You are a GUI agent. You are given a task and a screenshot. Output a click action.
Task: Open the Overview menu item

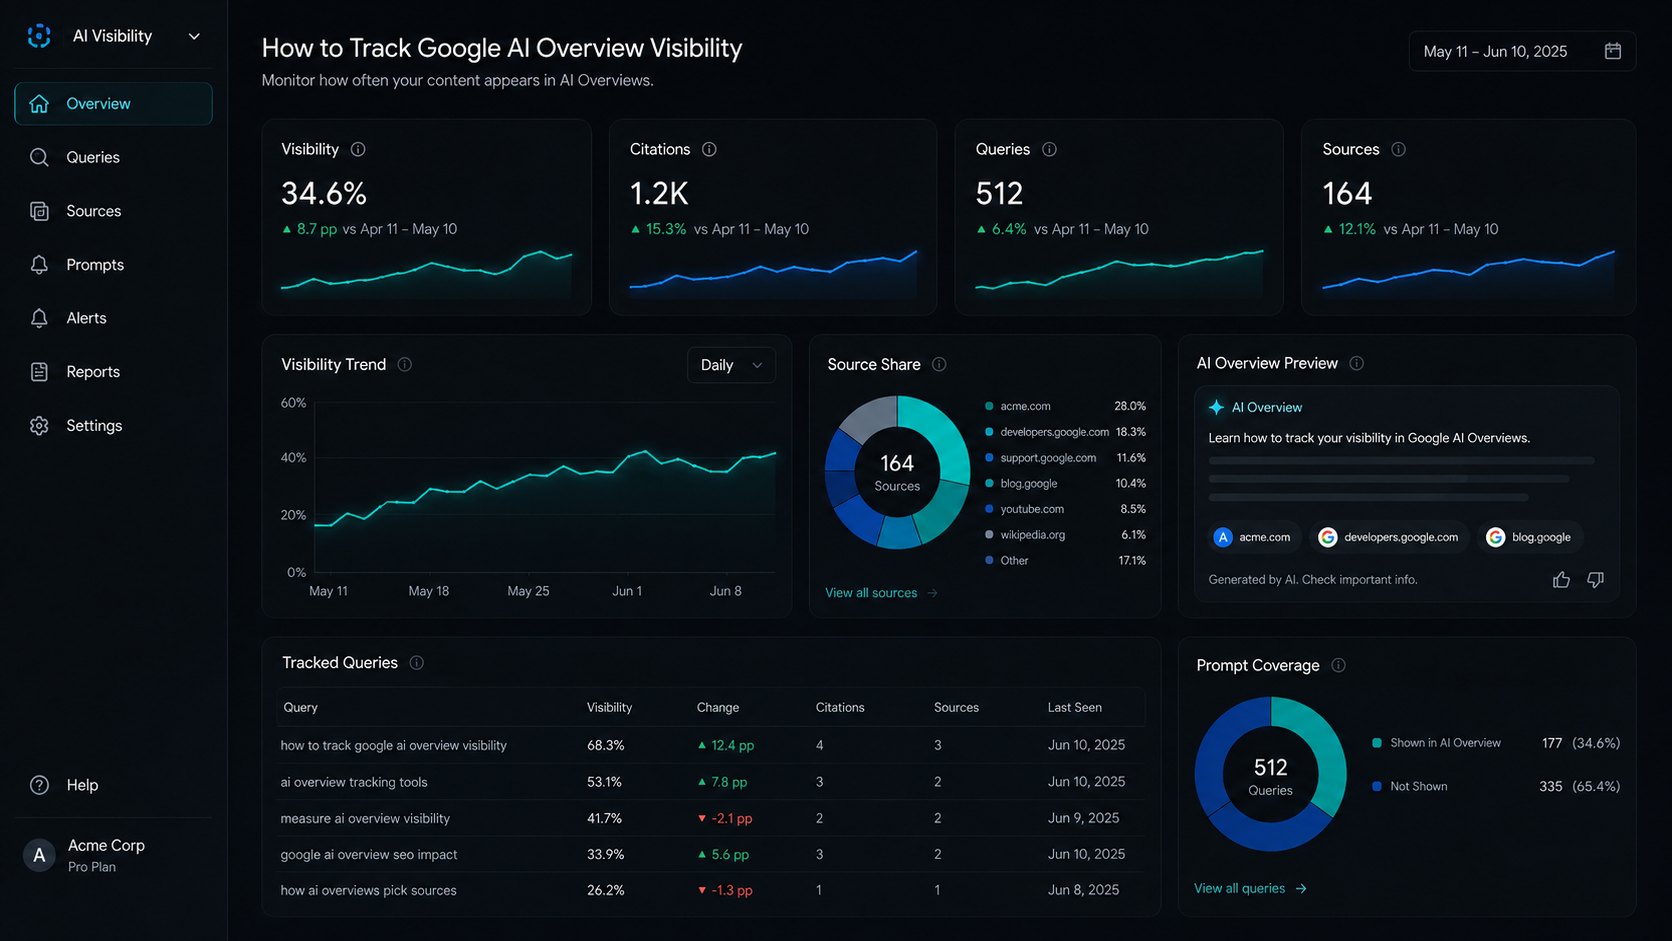pos(113,104)
